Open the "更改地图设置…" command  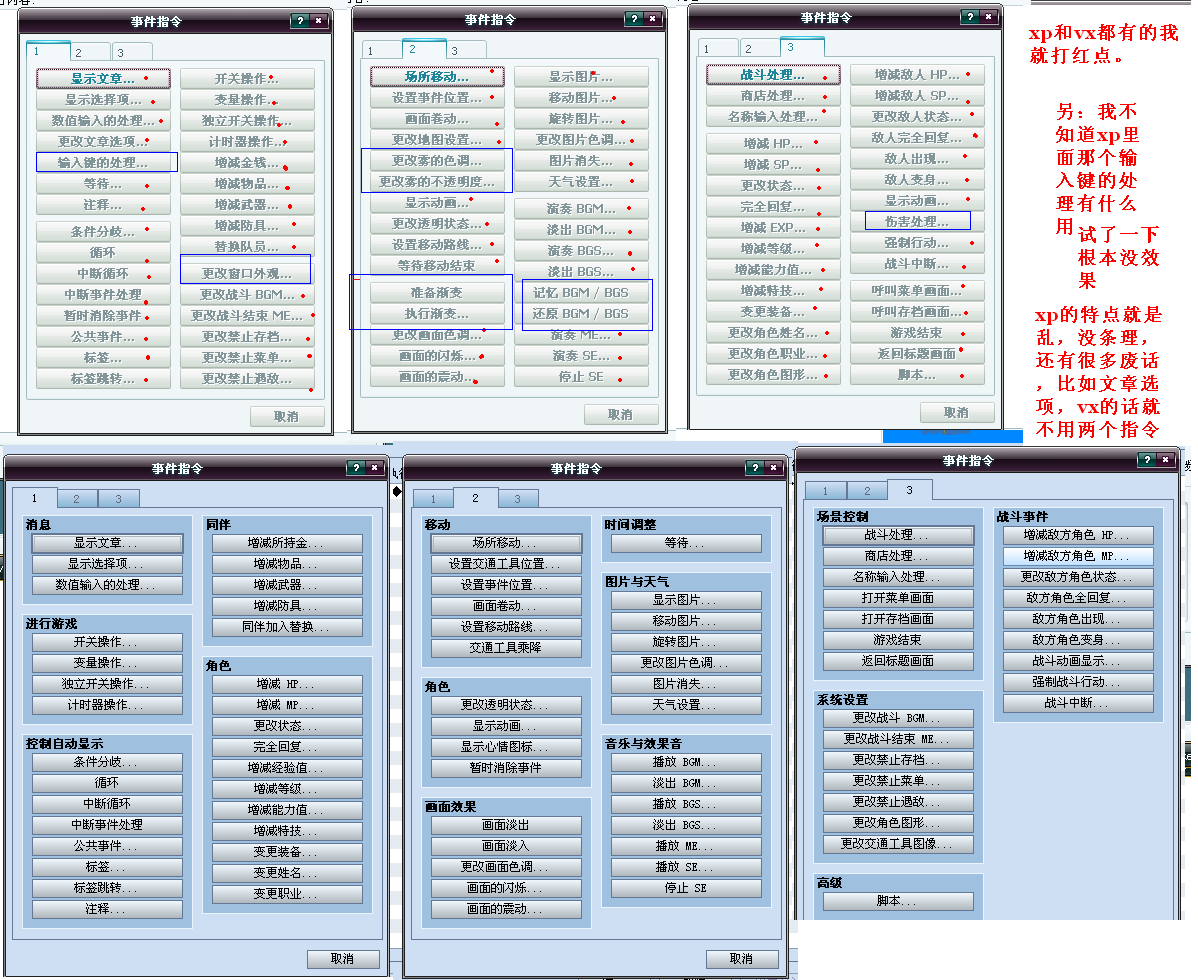pos(437,140)
